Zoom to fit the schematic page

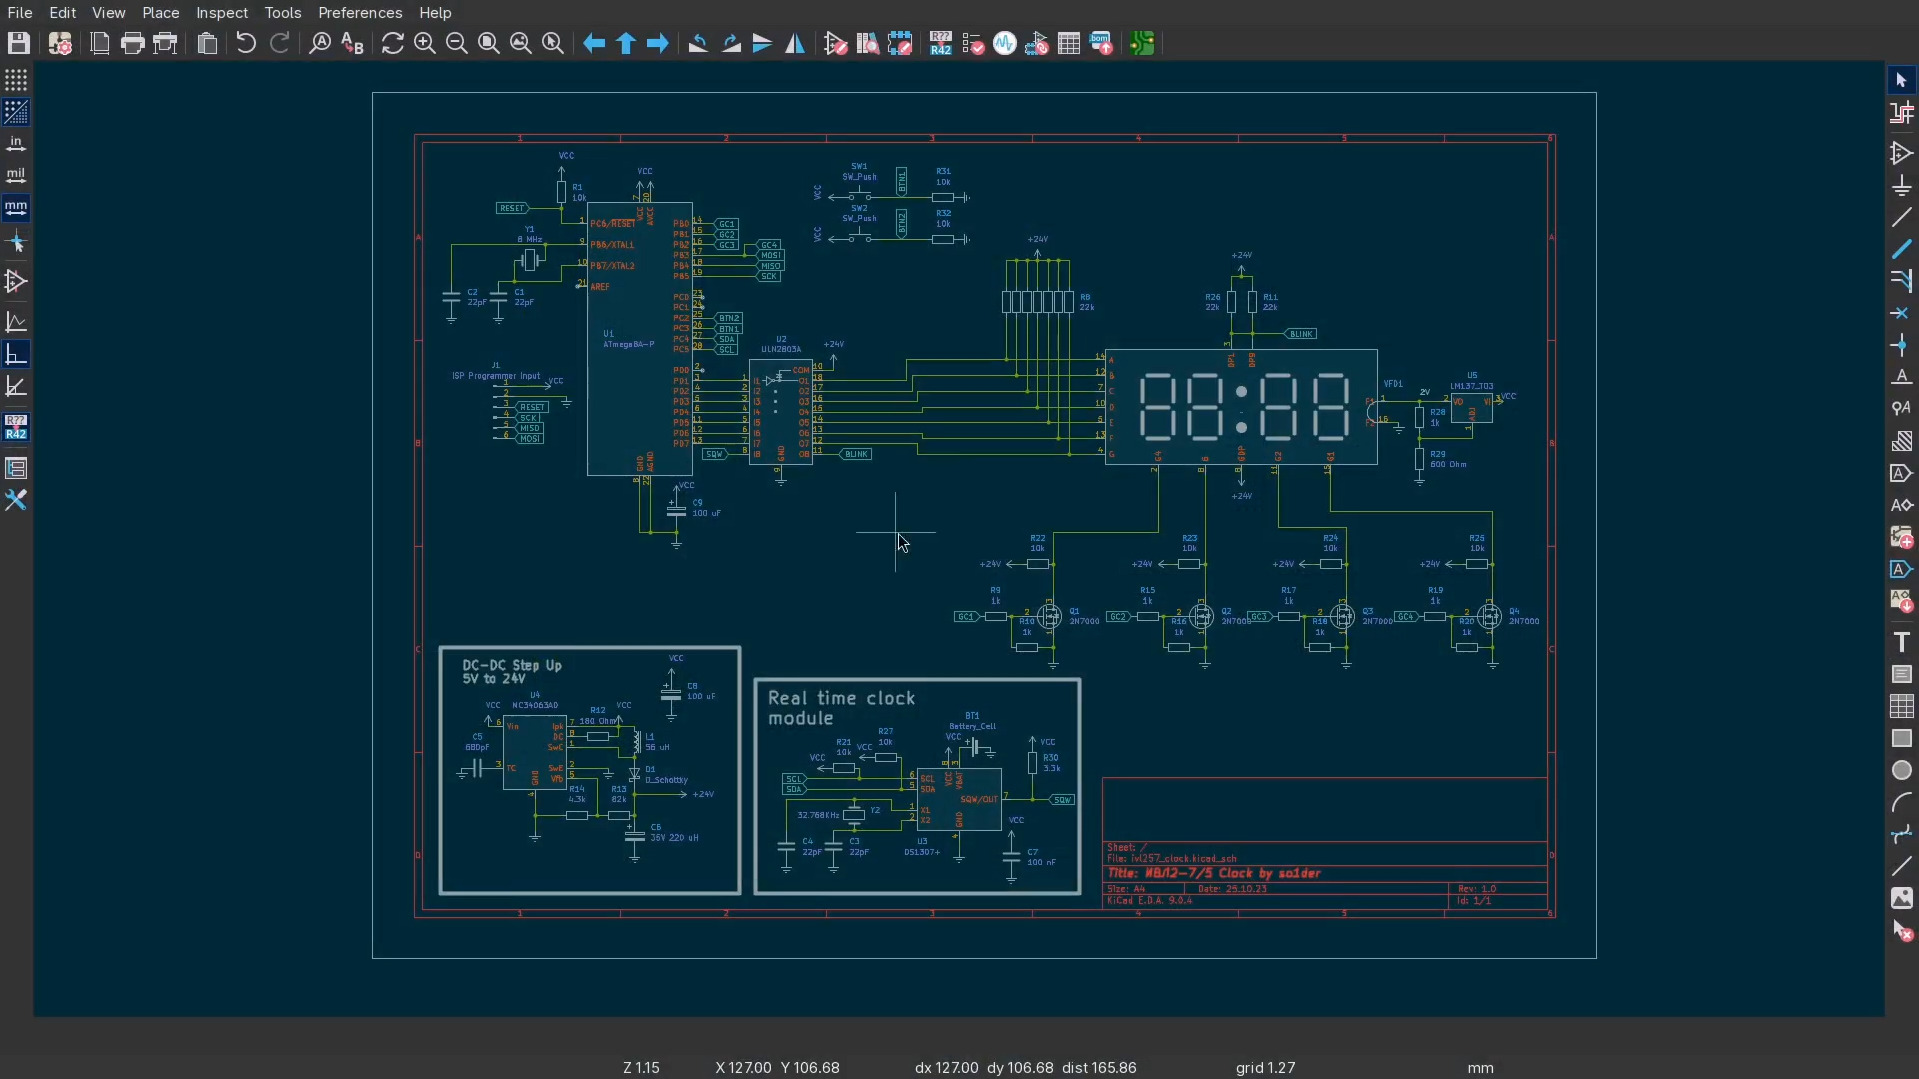489,43
